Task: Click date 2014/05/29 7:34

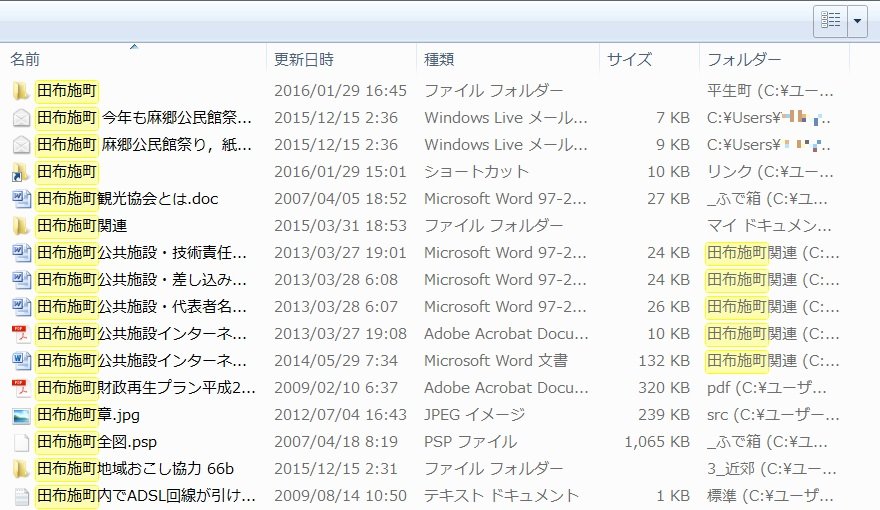Action: tap(336, 360)
